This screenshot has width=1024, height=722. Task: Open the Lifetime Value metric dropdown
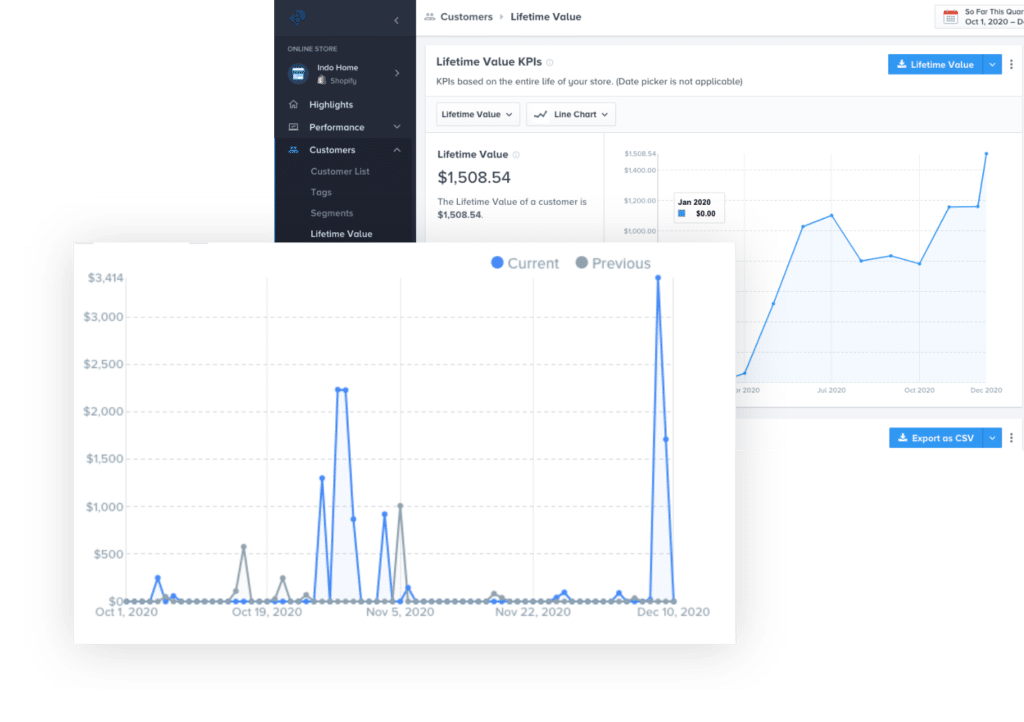477,114
